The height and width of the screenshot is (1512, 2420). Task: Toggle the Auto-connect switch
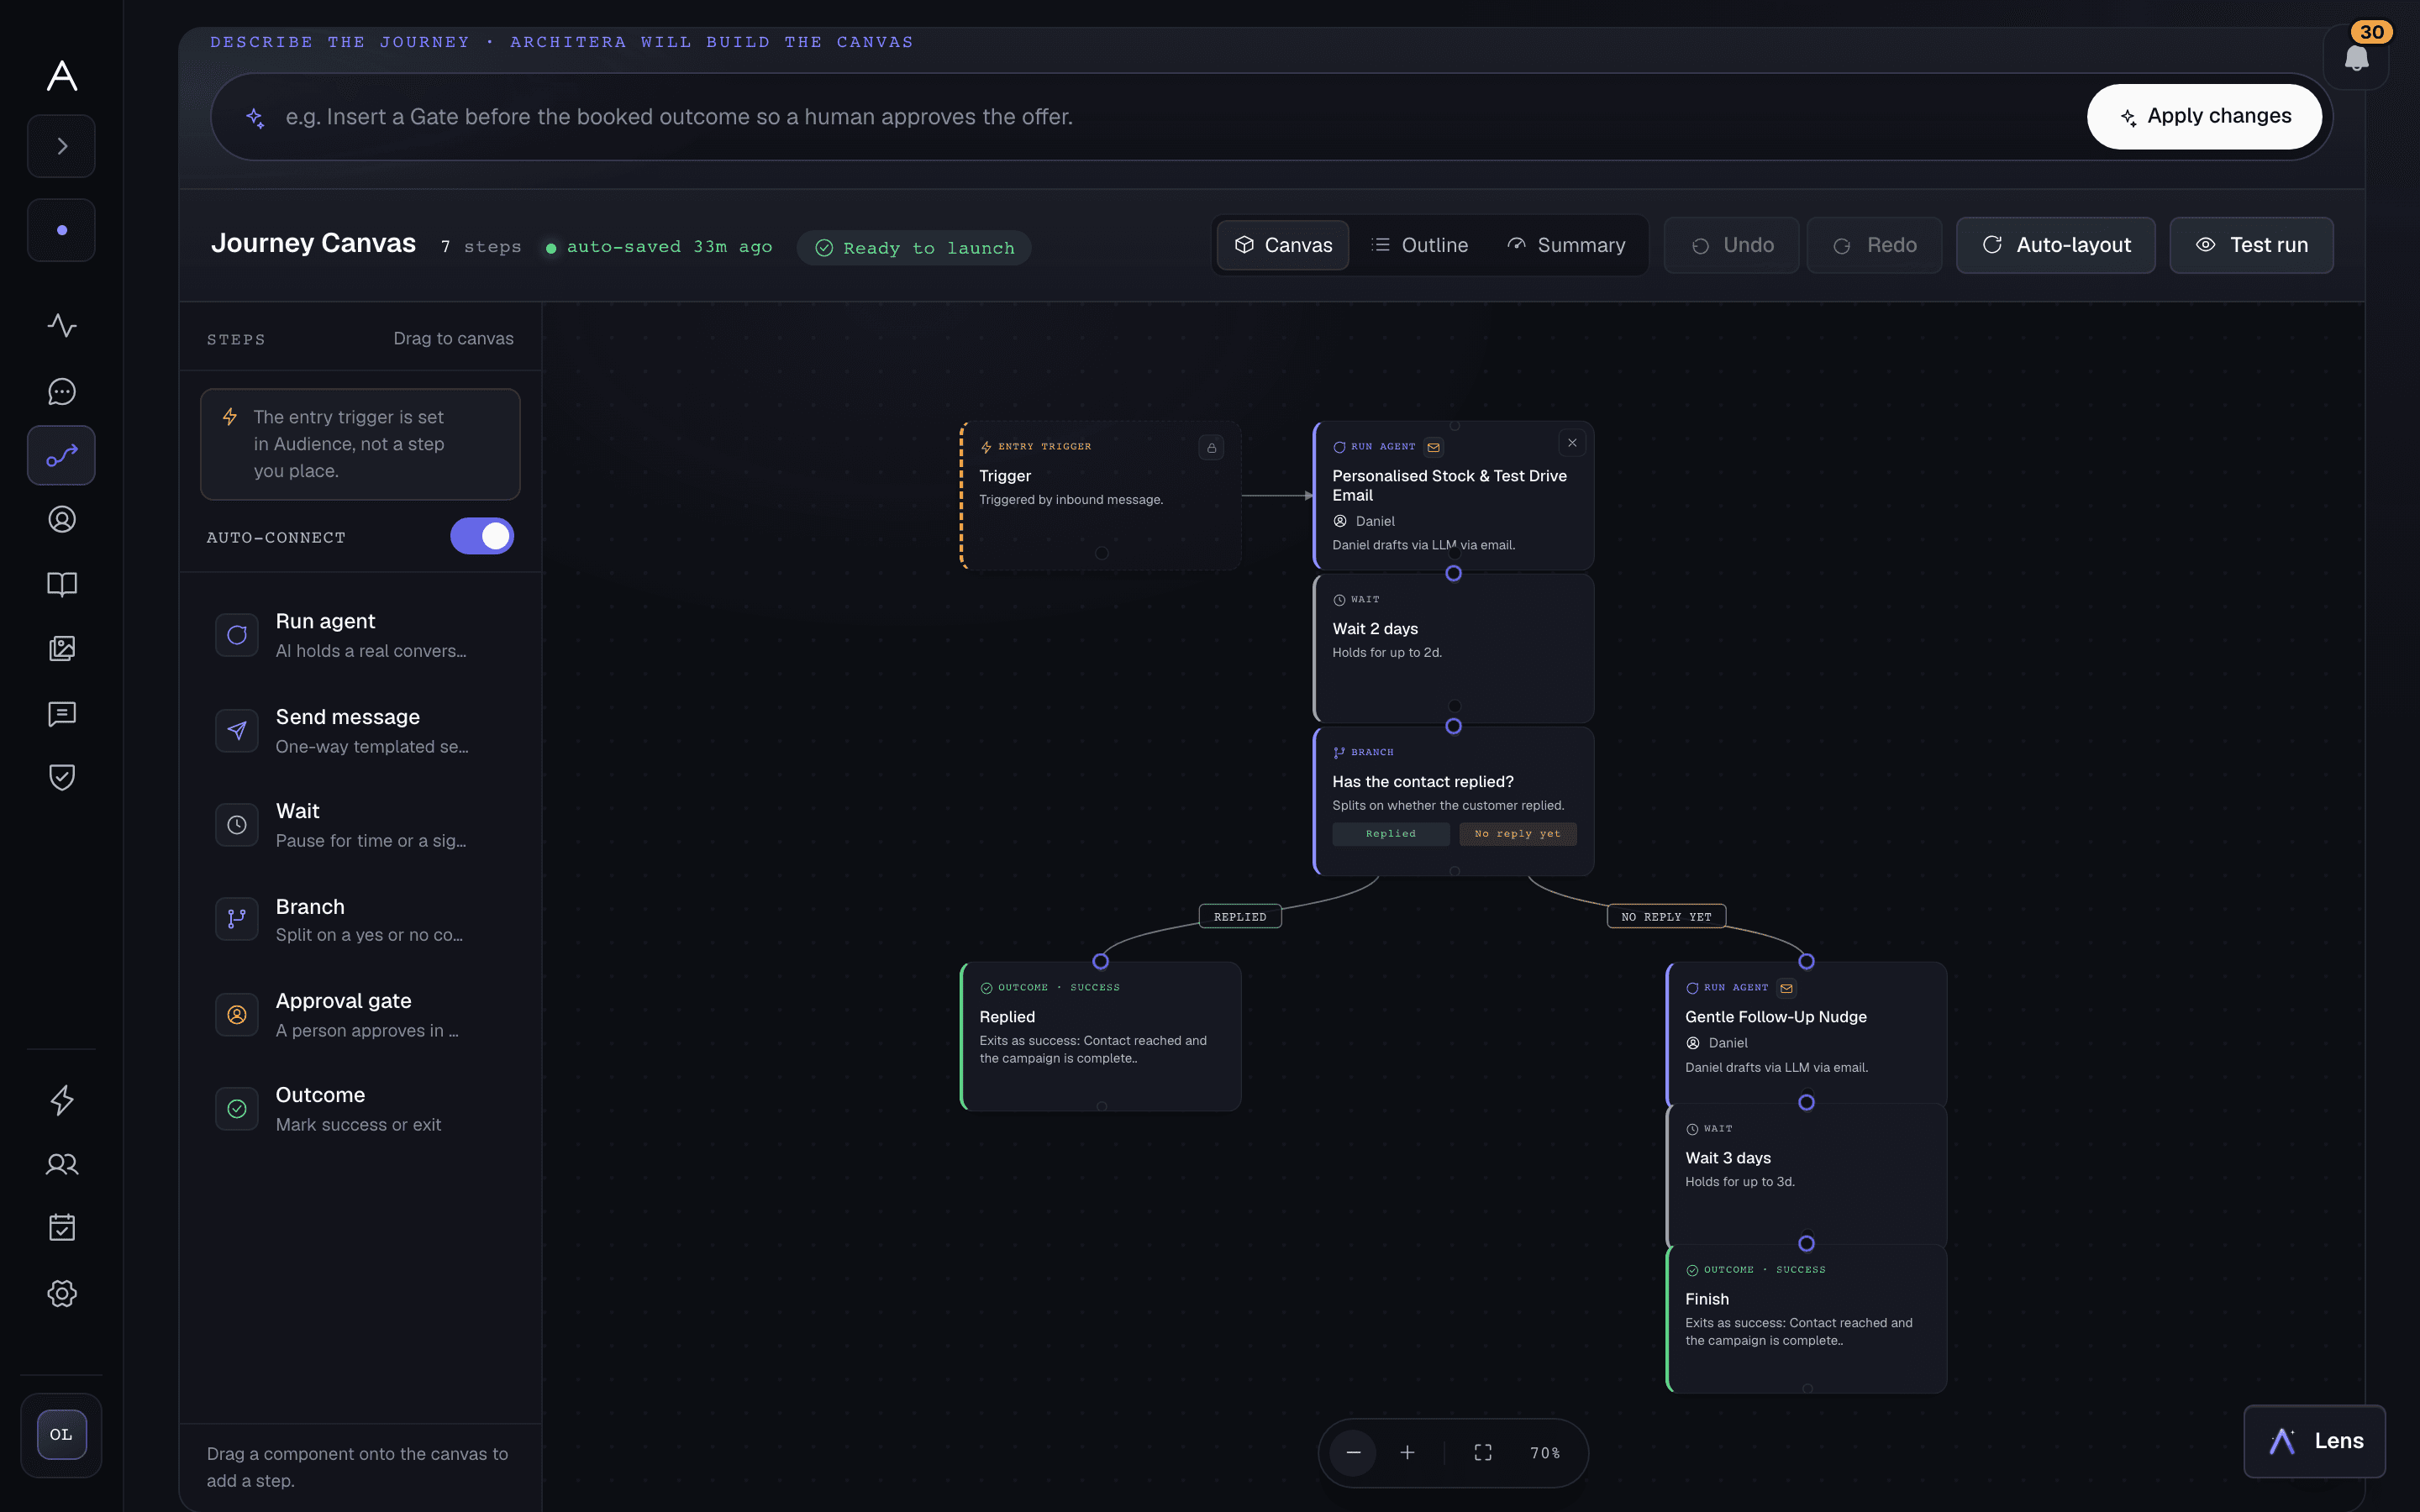pyautogui.click(x=481, y=536)
